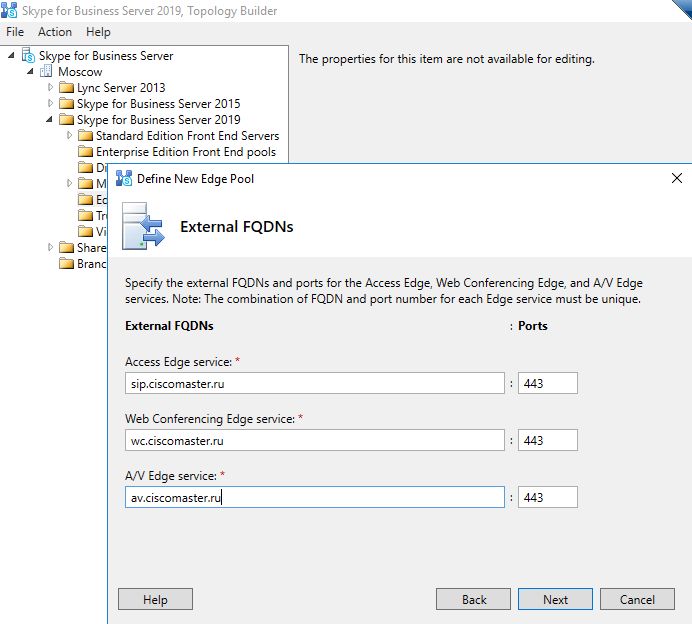Select the Moscow tree item
The image size is (692, 624).
coord(80,71)
